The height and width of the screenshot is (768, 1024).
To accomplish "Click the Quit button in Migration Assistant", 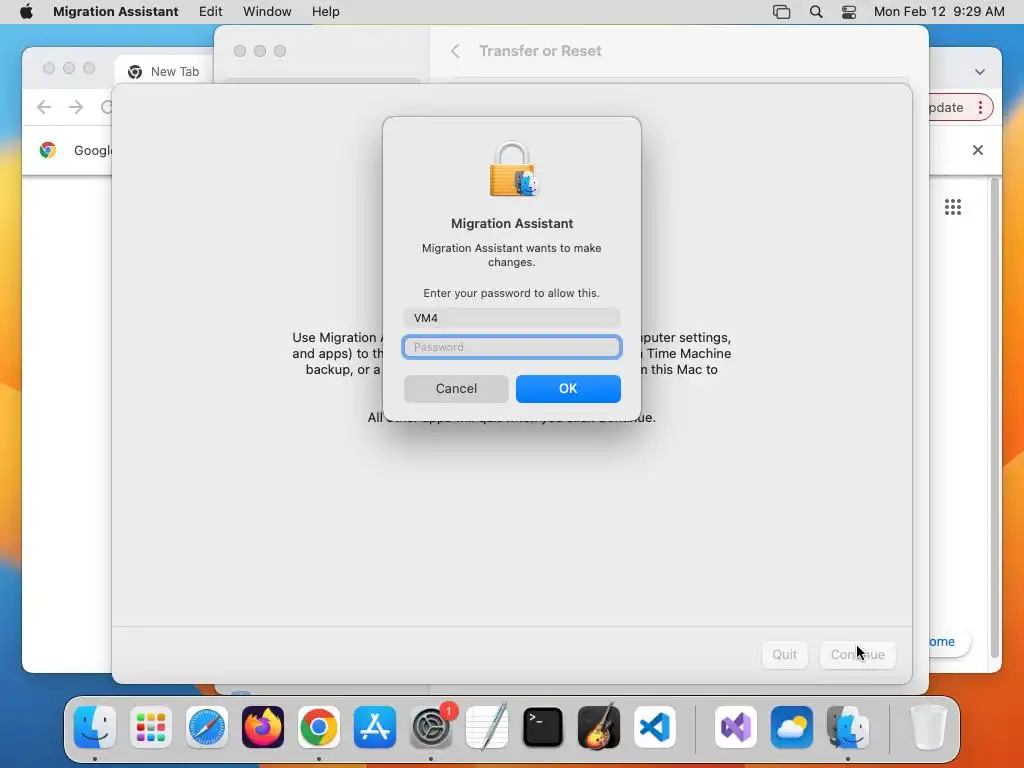I will point(784,654).
